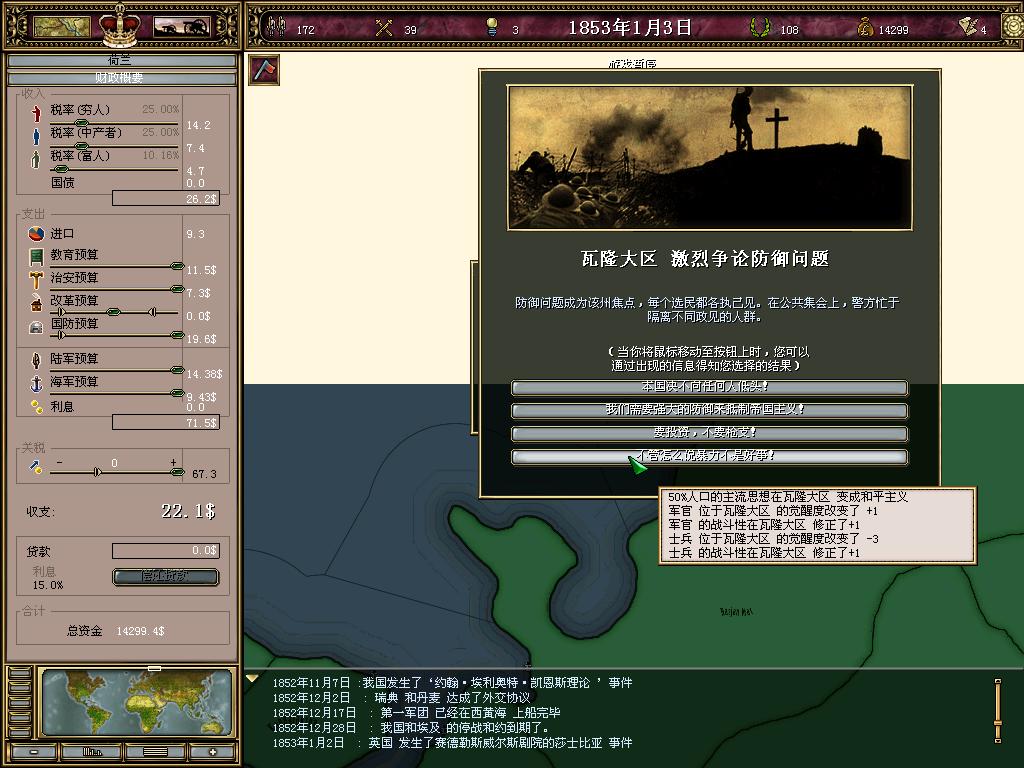1024x768 pixels.
Task: Click the globe icon next to 进口
Action: click(x=36, y=233)
